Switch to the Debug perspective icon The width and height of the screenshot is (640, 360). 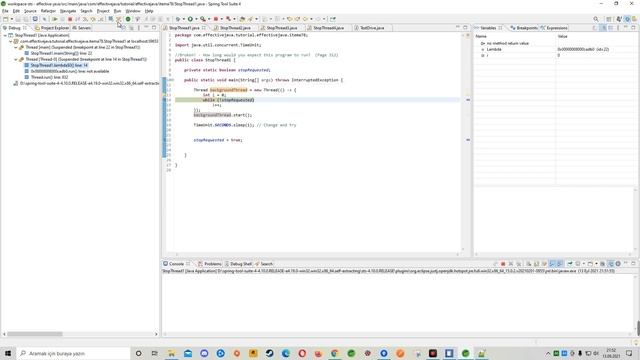coord(627,19)
